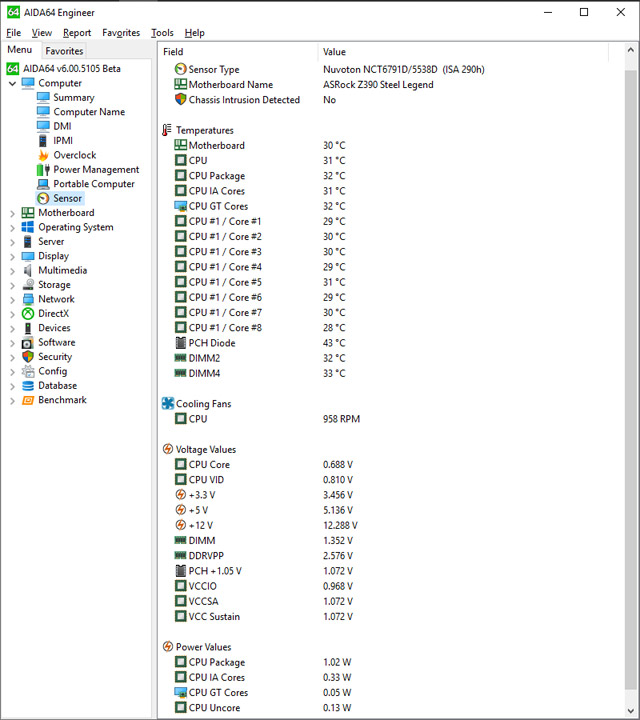
Task: Click the Summary monitor icon
Action: (43, 97)
